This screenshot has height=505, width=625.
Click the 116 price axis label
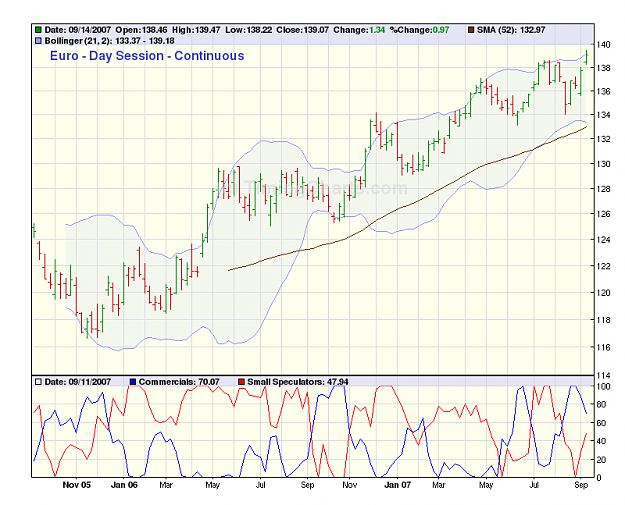point(603,348)
